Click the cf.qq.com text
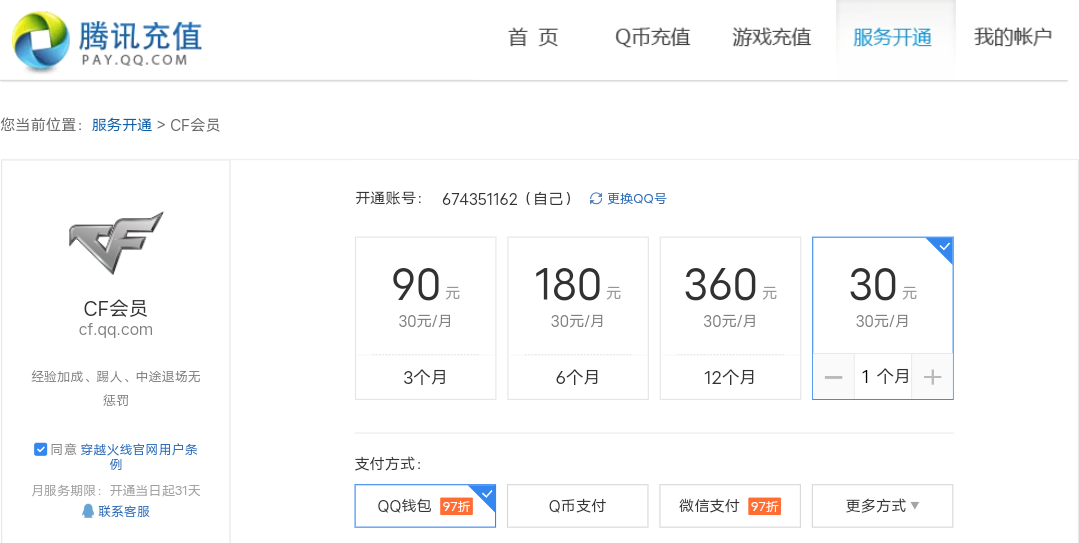This screenshot has width=1079, height=543. (116, 330)
